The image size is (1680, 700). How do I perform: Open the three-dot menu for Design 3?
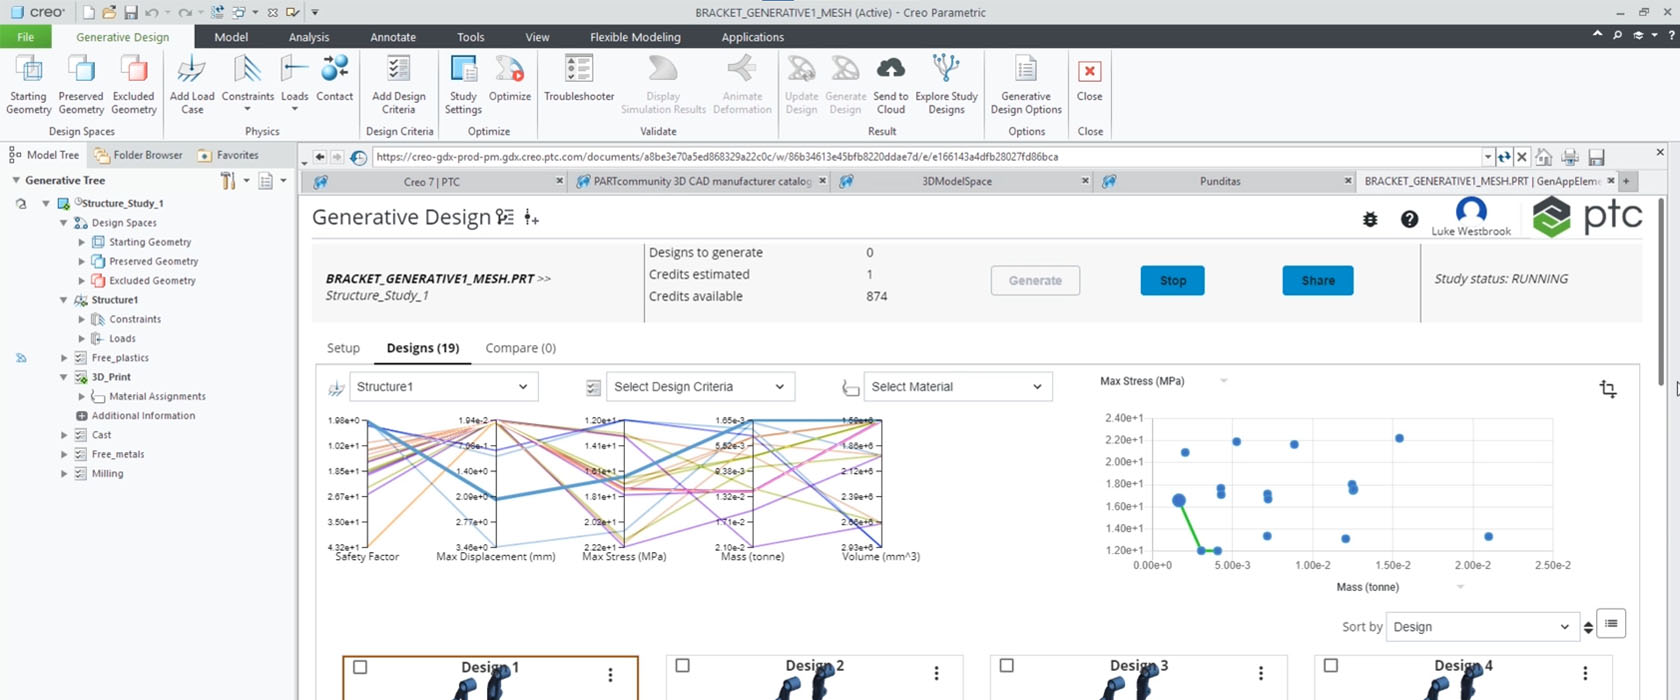pos(1261,673)
